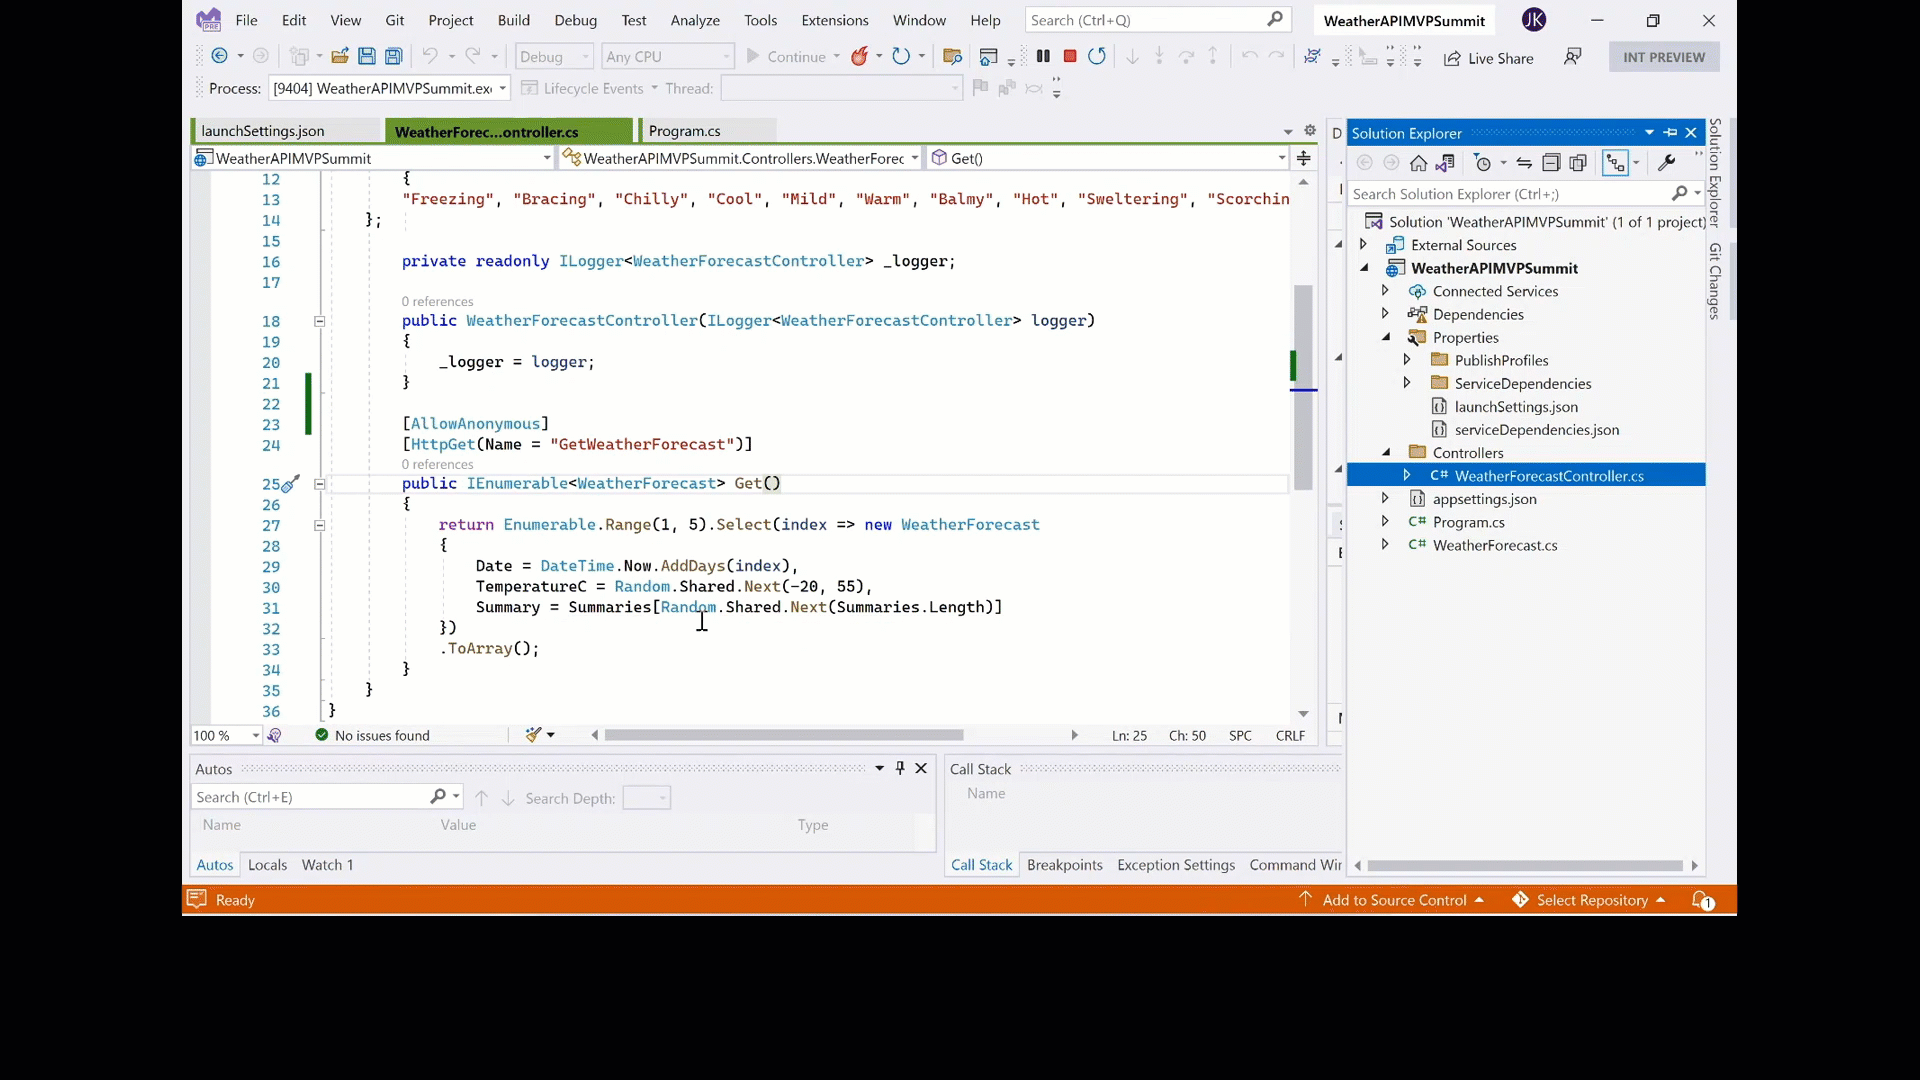
Task: Click the WeatherForecastController.cs tree item
Action: pos(1549,475)
